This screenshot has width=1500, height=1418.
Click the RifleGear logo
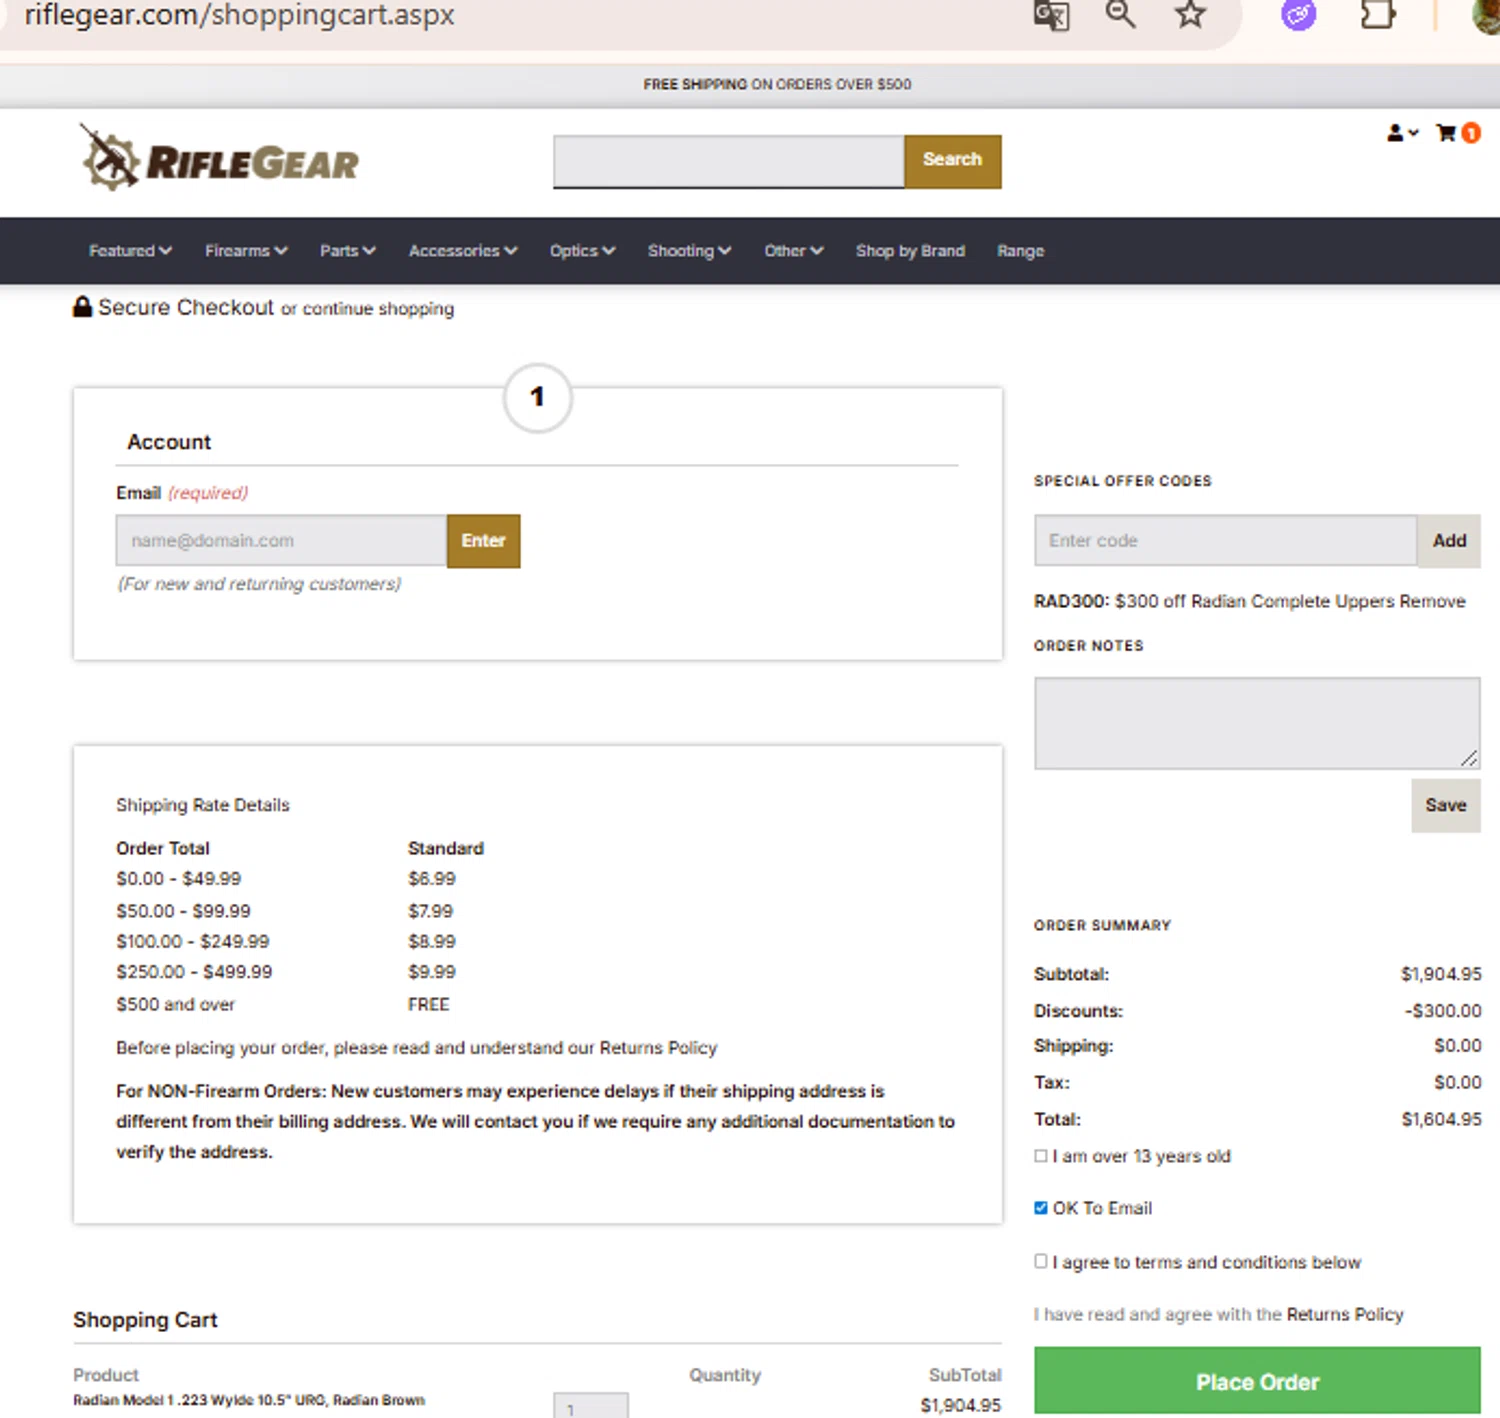[219, 158]
